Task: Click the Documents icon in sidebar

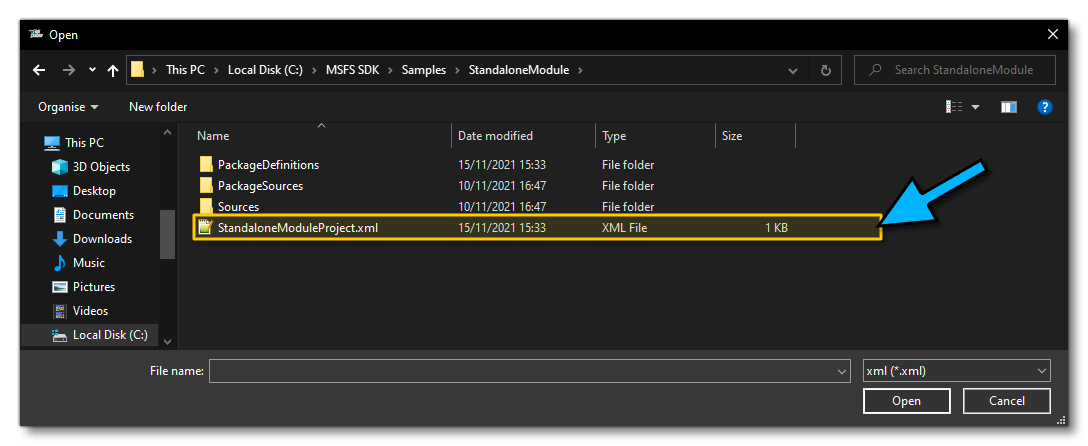Action: [60, 215]
